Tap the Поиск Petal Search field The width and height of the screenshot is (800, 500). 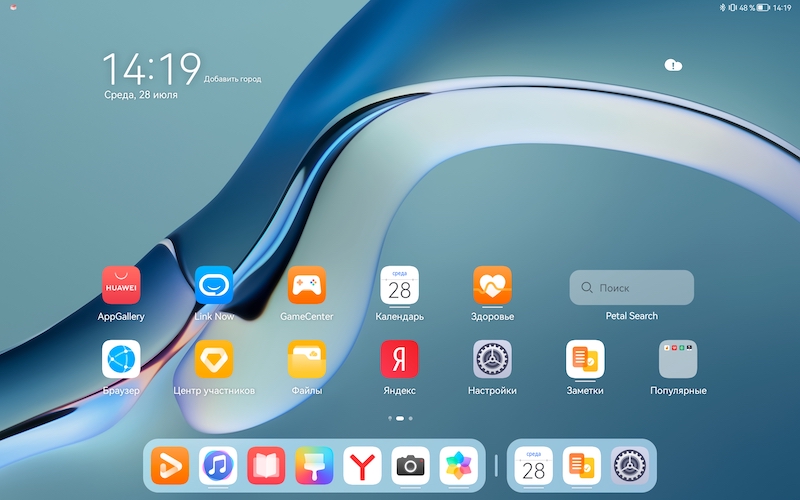pyautogui.click(x=632, y=288)
